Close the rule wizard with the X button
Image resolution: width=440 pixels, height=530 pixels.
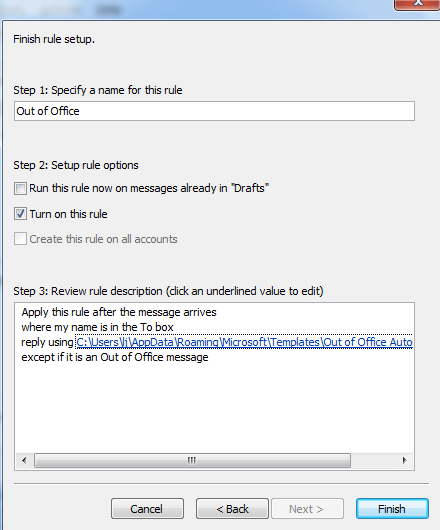tap(418, 5)
